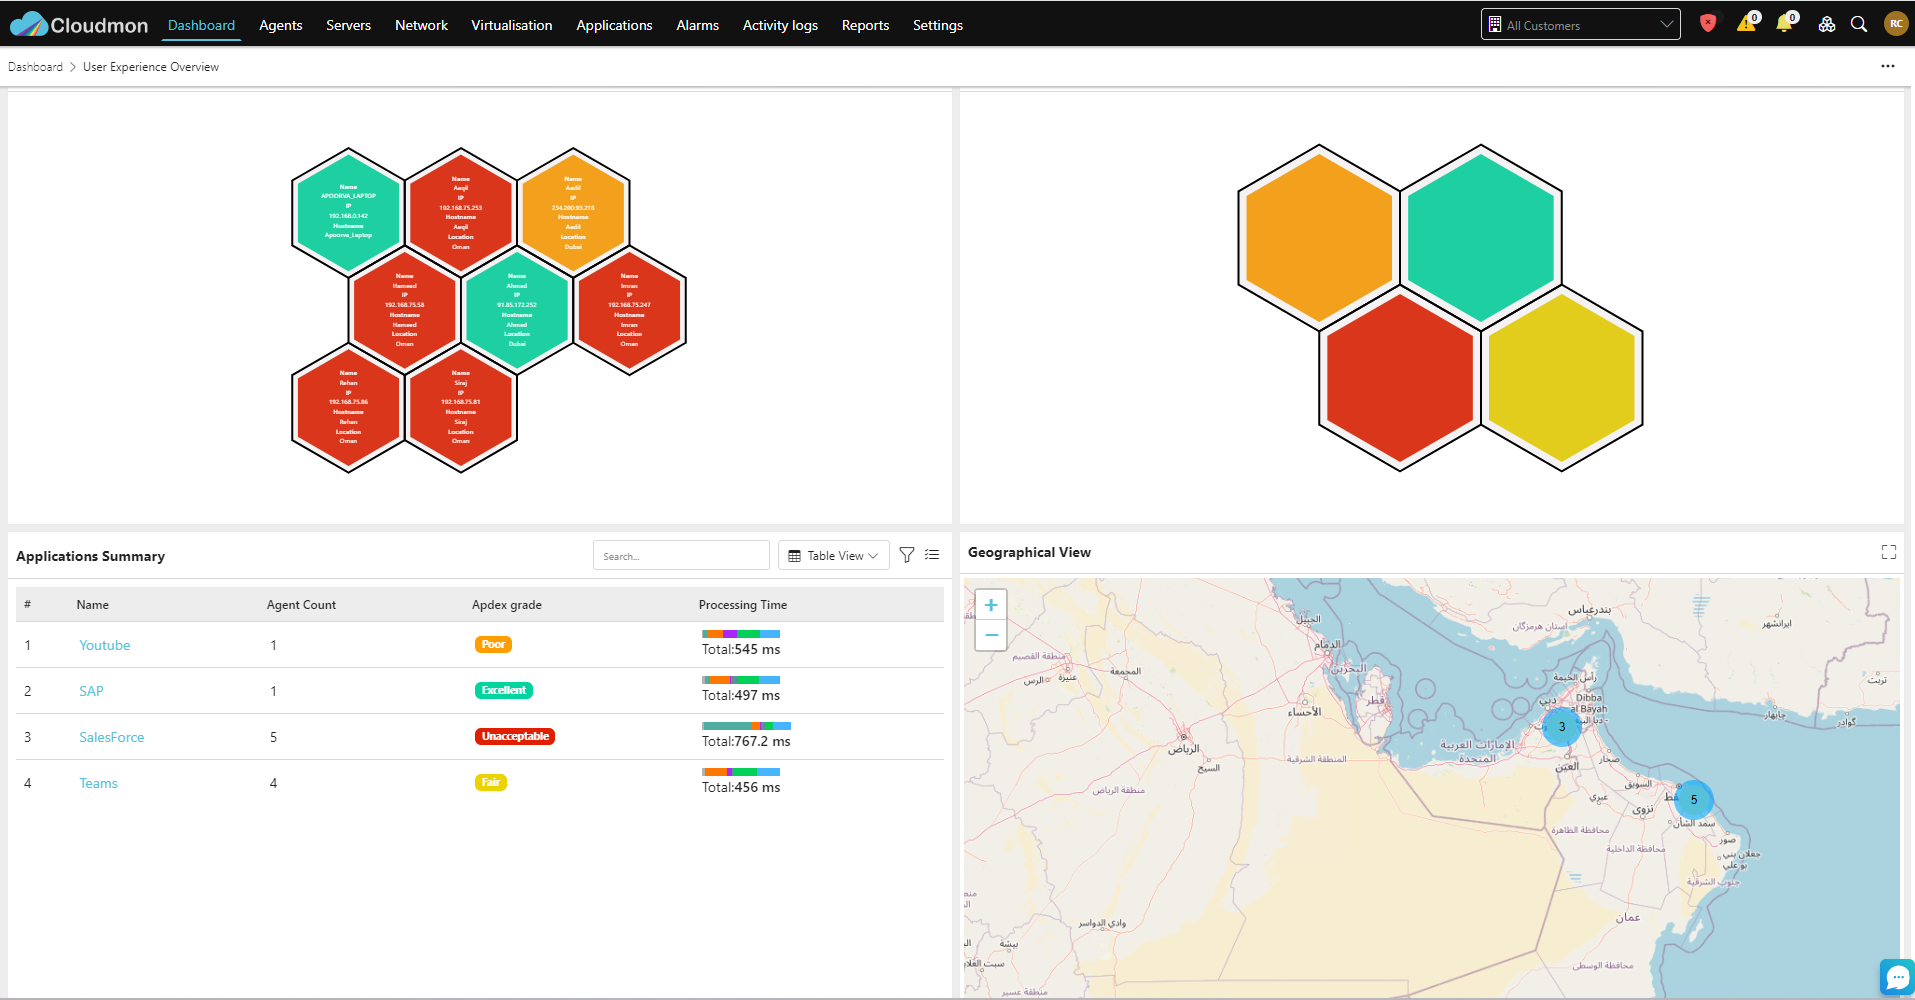Click Youtube's processing time bar
This screenshot has width=1915, height=1000.
point(741,634)
